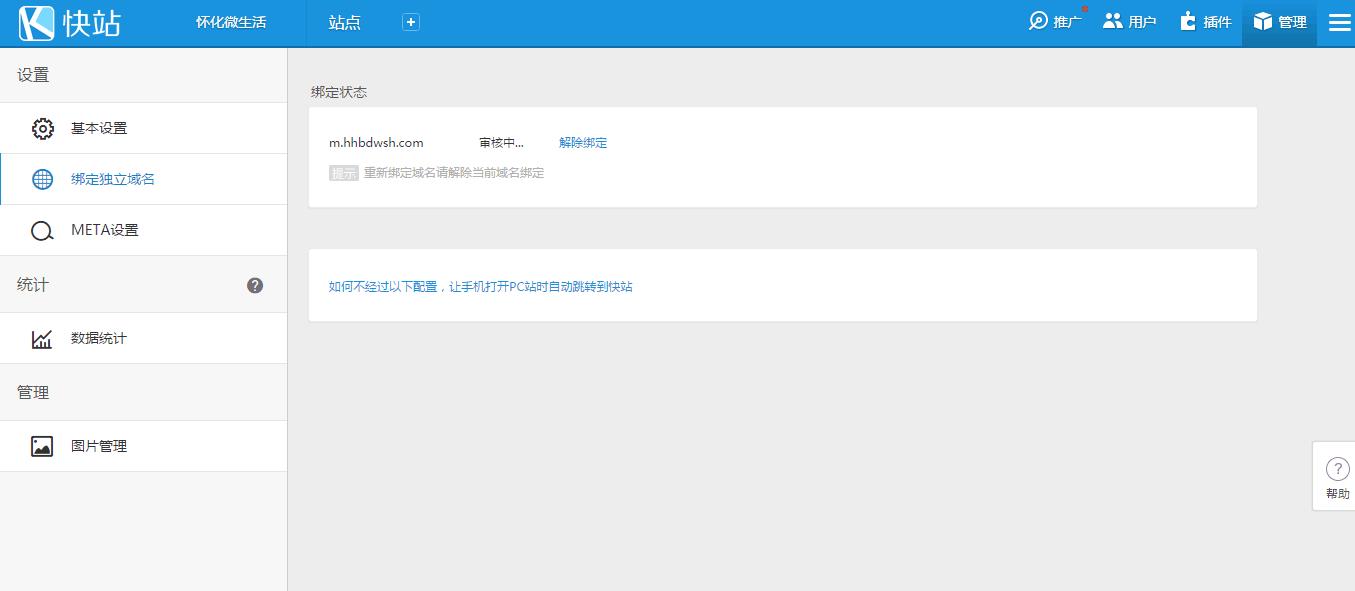Image resolution: width=1355 pixels, height=591 pixels.
Task: Click the magnifier icon for META设置
Action: tap(41, 230)
